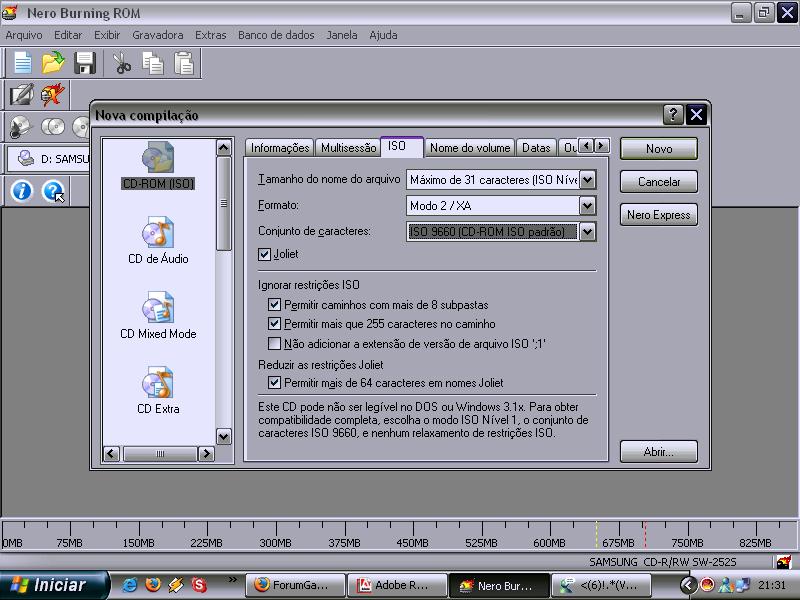Viewport: 800px width, 600px height.
Task: Click the Nero Express button
Action: (x=659, y=215)
